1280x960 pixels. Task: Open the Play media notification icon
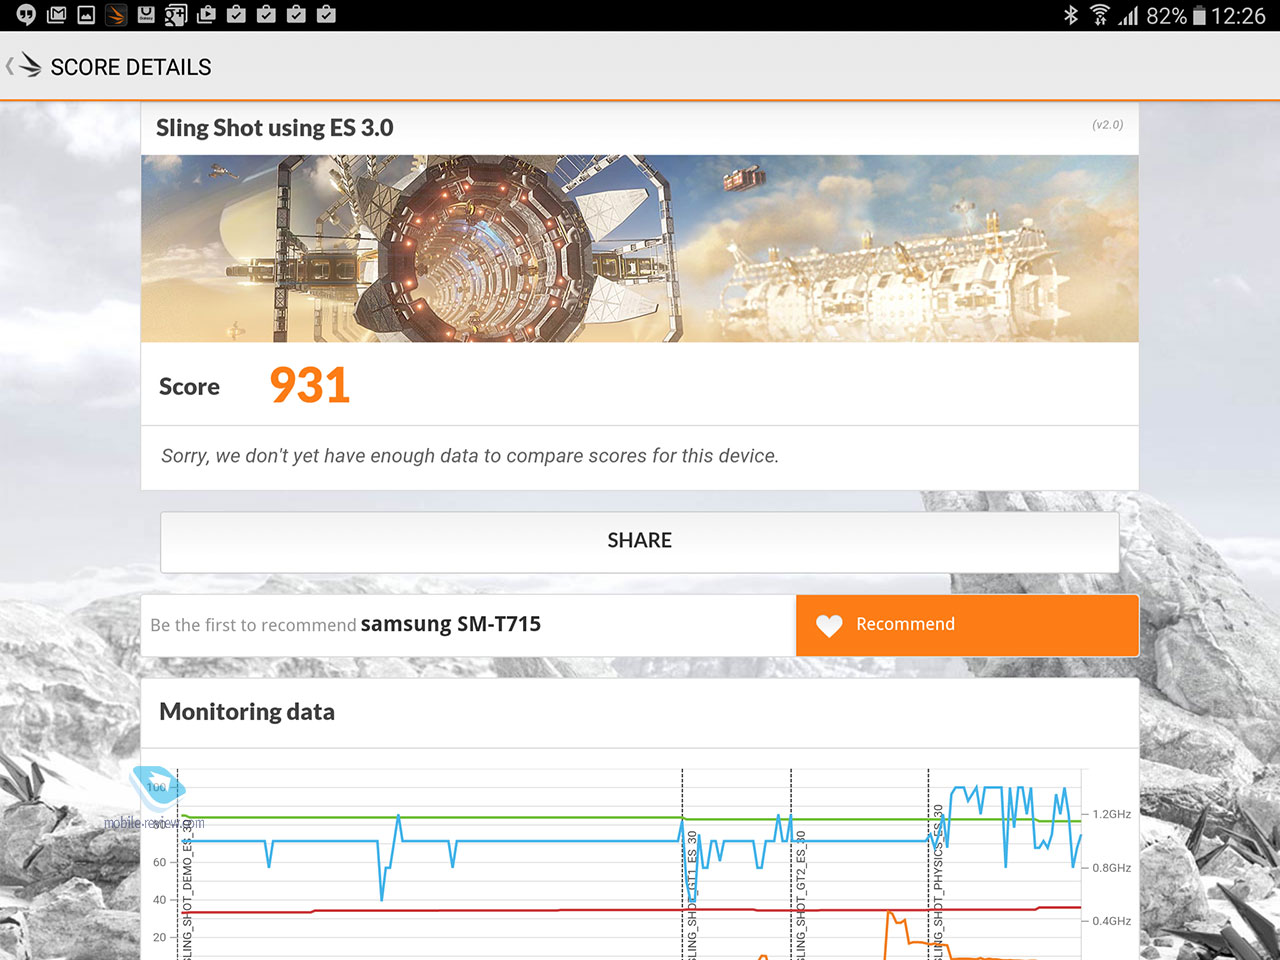[x=206, y=15]
